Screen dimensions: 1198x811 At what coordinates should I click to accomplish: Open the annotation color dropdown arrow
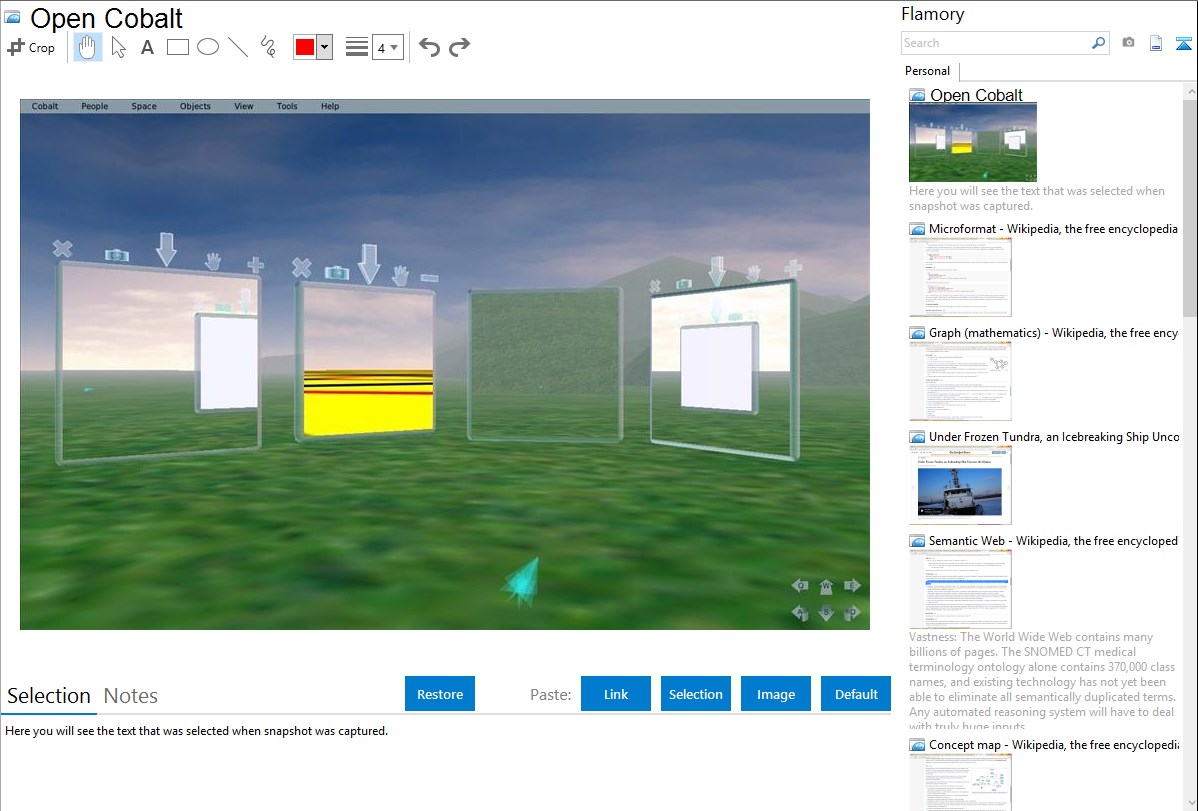325,47
